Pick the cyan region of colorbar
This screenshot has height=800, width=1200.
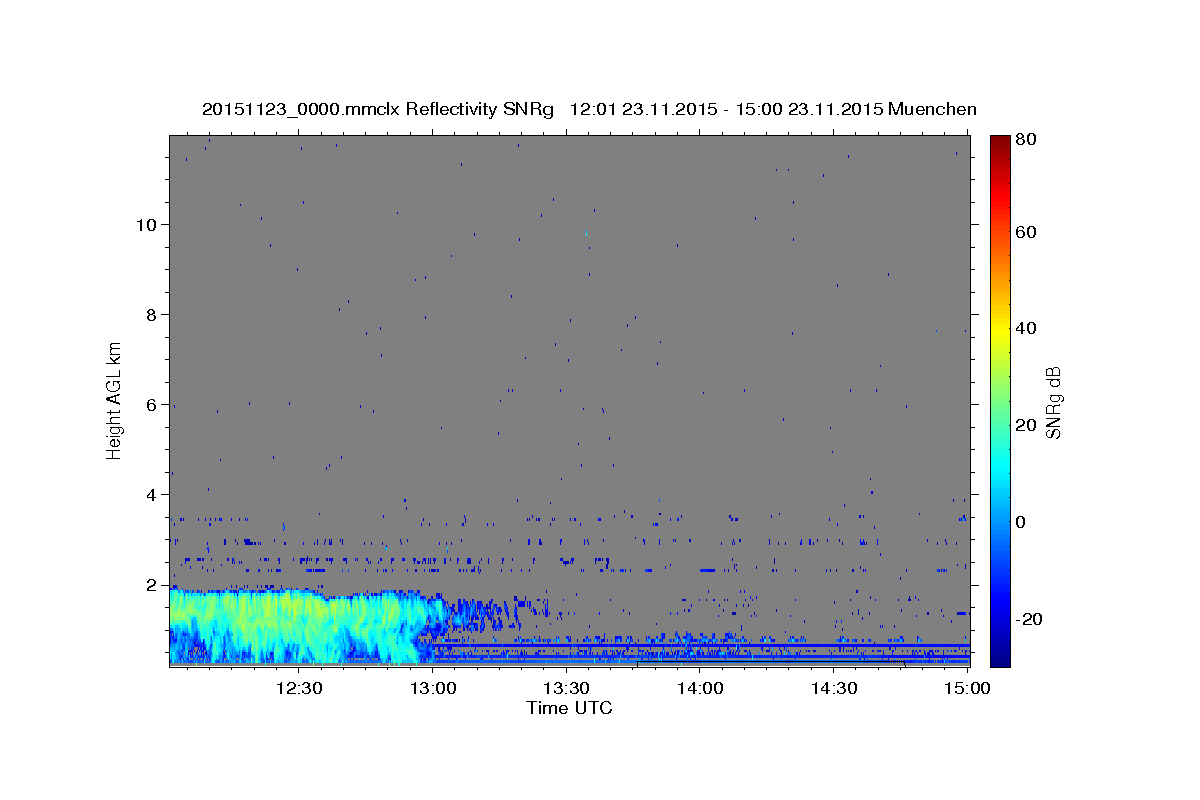(x=999, y=465)
